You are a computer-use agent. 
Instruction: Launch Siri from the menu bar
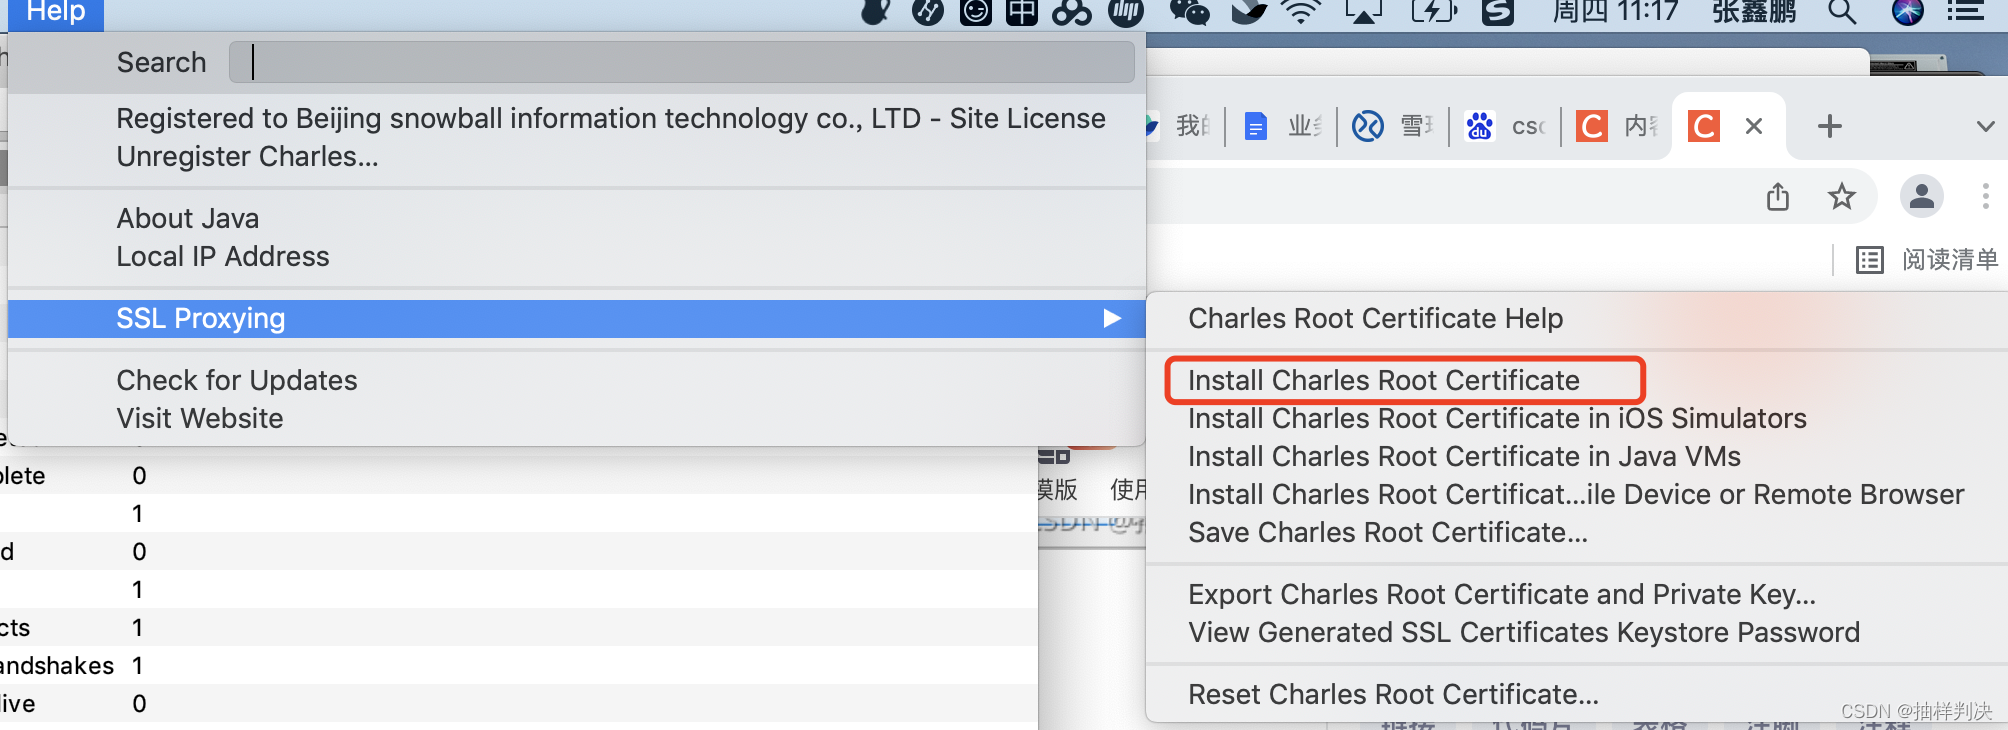(1907, 12)
